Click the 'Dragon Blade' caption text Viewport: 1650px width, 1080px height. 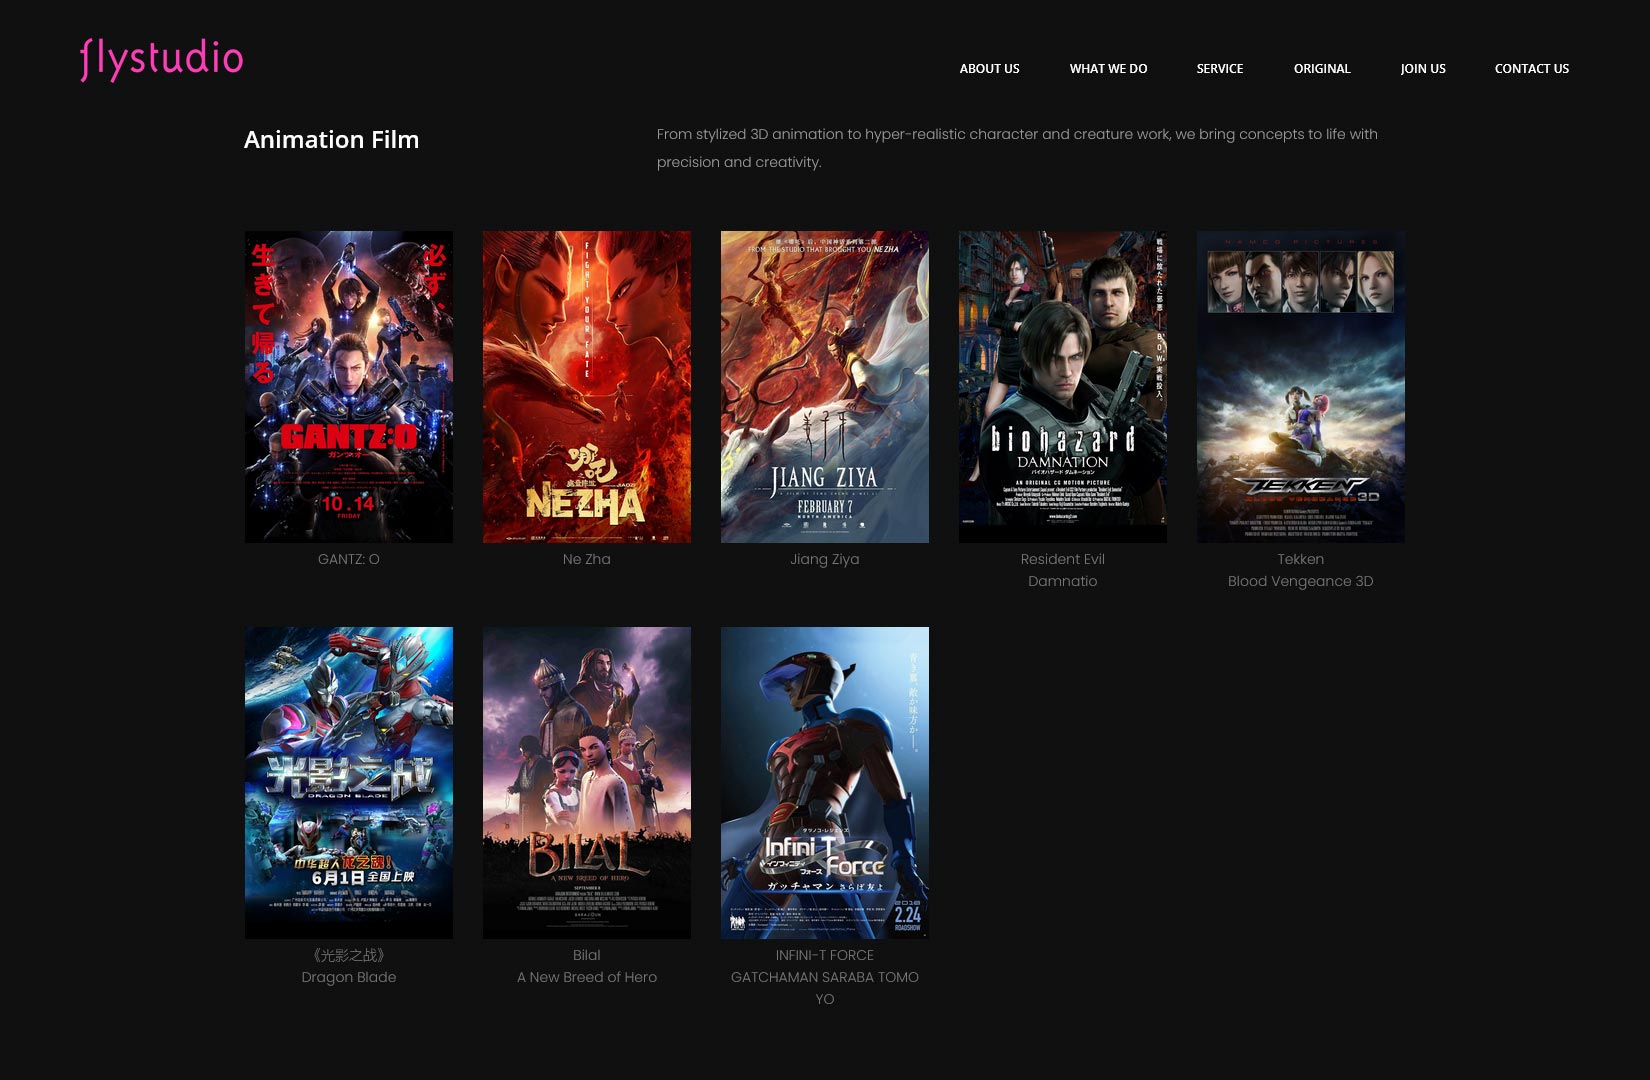pyautogui.click(x=349, y=977)
